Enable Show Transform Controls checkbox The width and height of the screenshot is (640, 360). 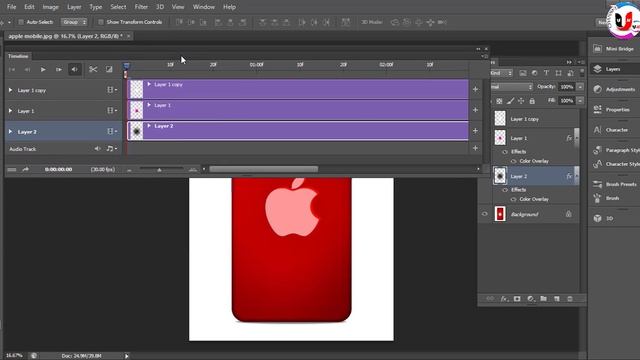tap(101, 22)
